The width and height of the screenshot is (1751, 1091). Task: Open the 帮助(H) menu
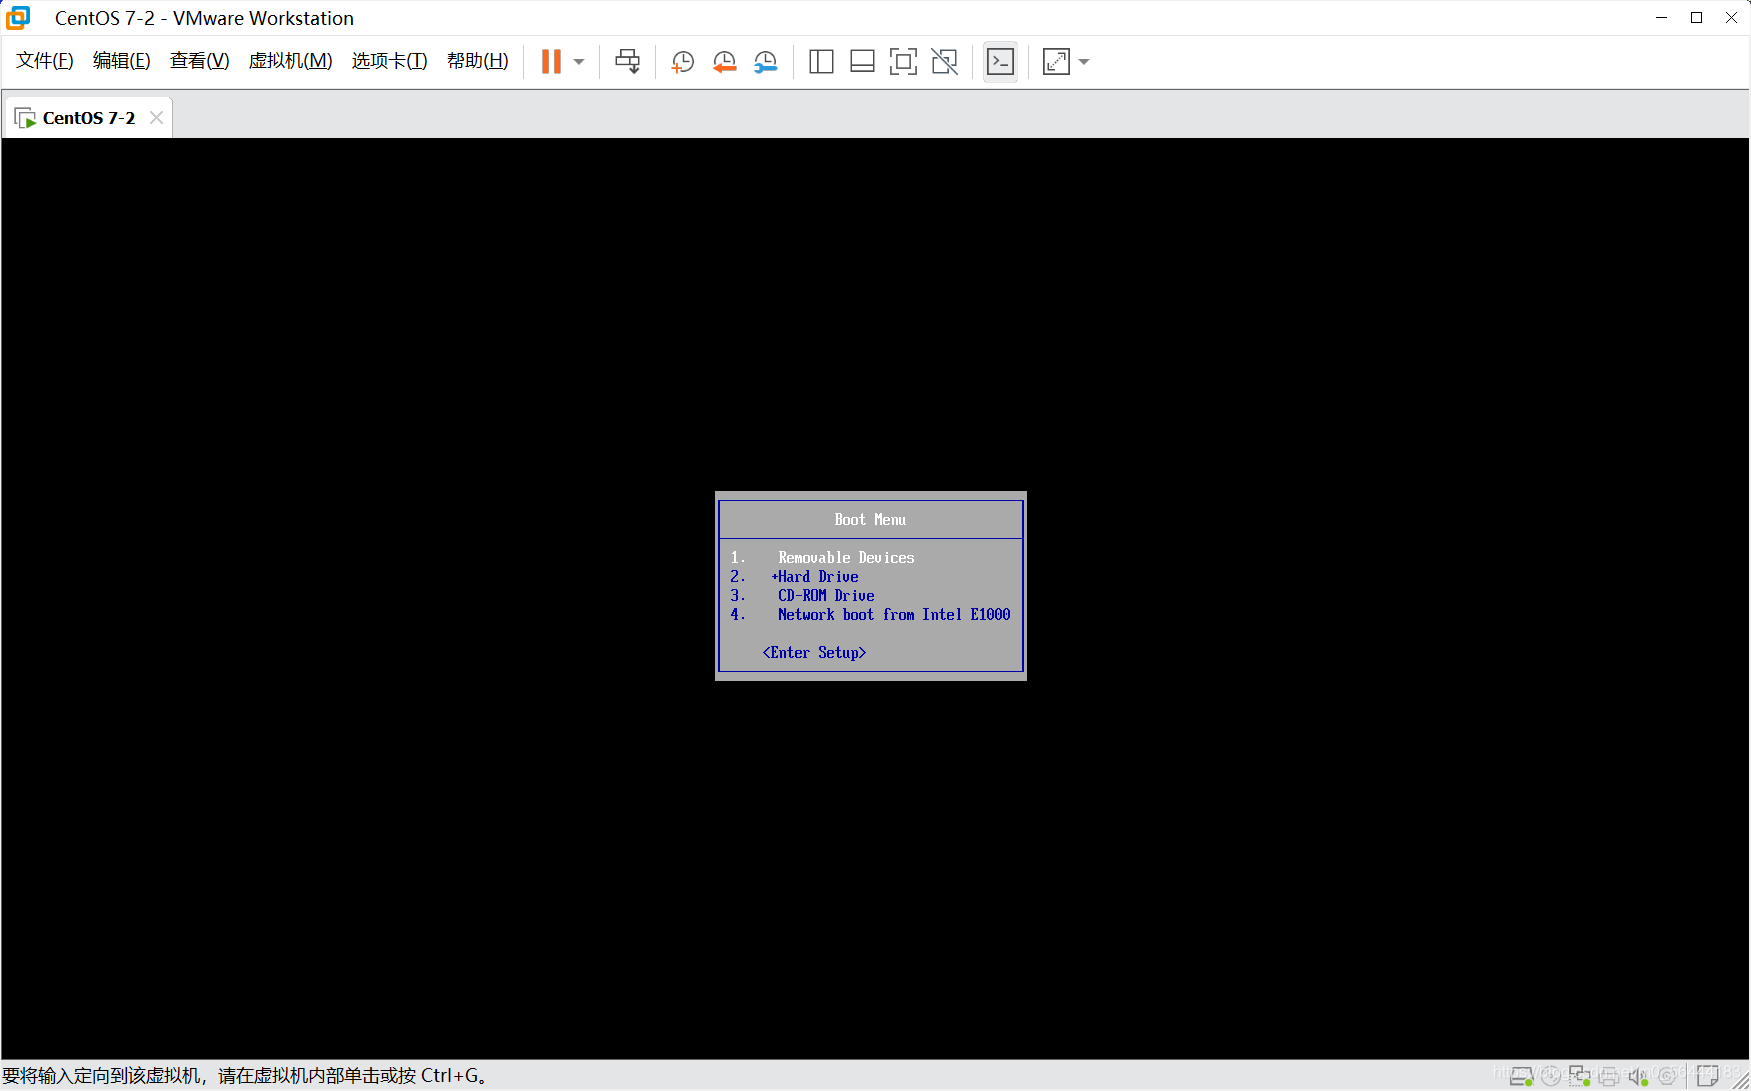click(478, 61)
